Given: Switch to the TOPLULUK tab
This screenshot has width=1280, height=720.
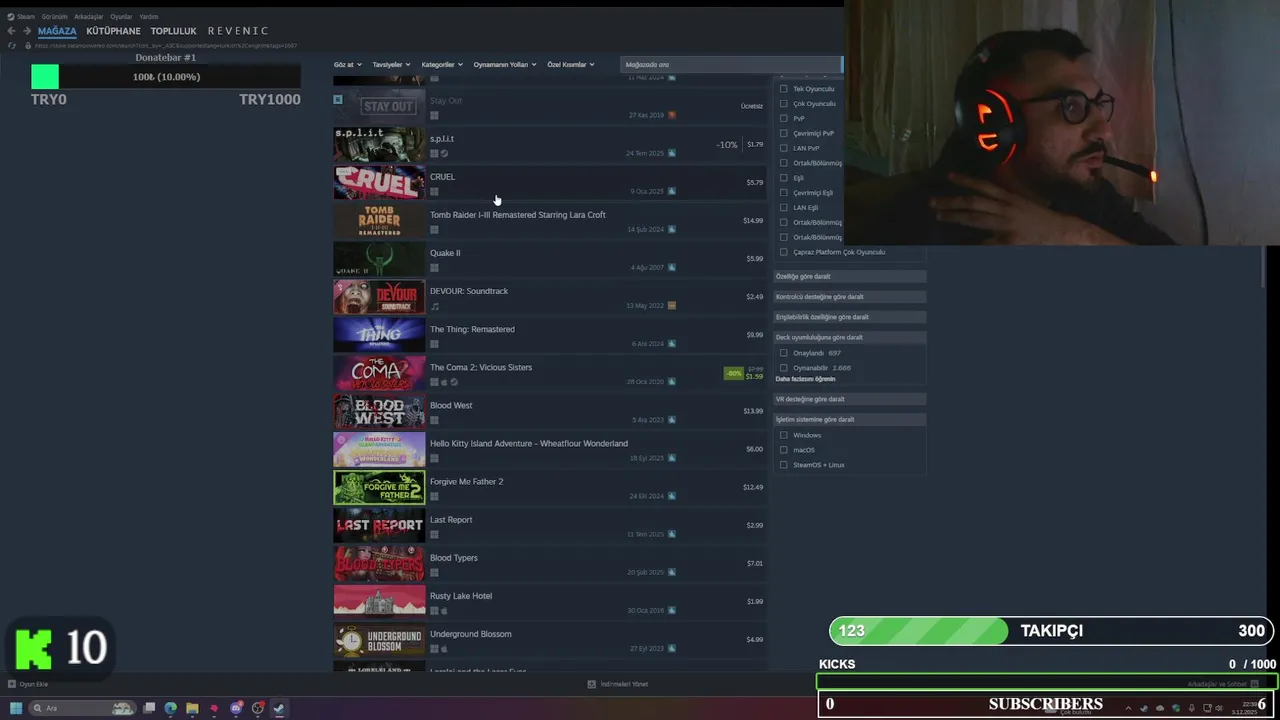Looking at the screenshot, I should pos(173,31).
